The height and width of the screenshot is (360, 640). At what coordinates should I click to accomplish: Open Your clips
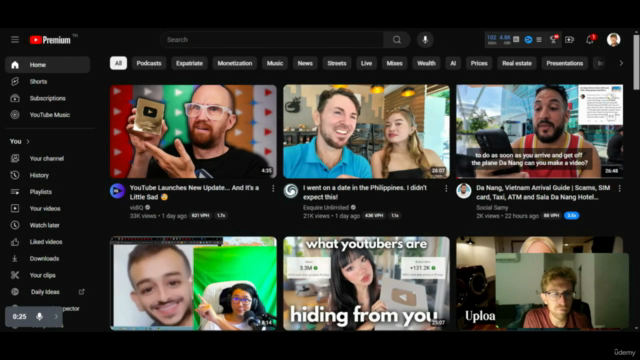coord(48,276)
